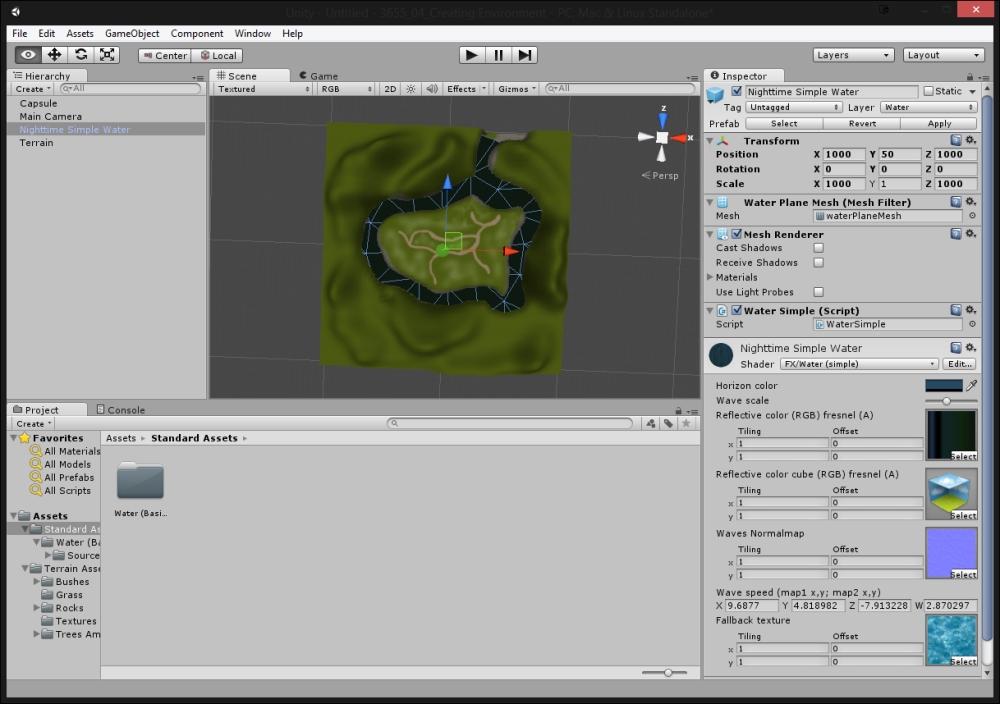Click the Local handle rotation button
The image size is (1000, 704).
[217, 55]
